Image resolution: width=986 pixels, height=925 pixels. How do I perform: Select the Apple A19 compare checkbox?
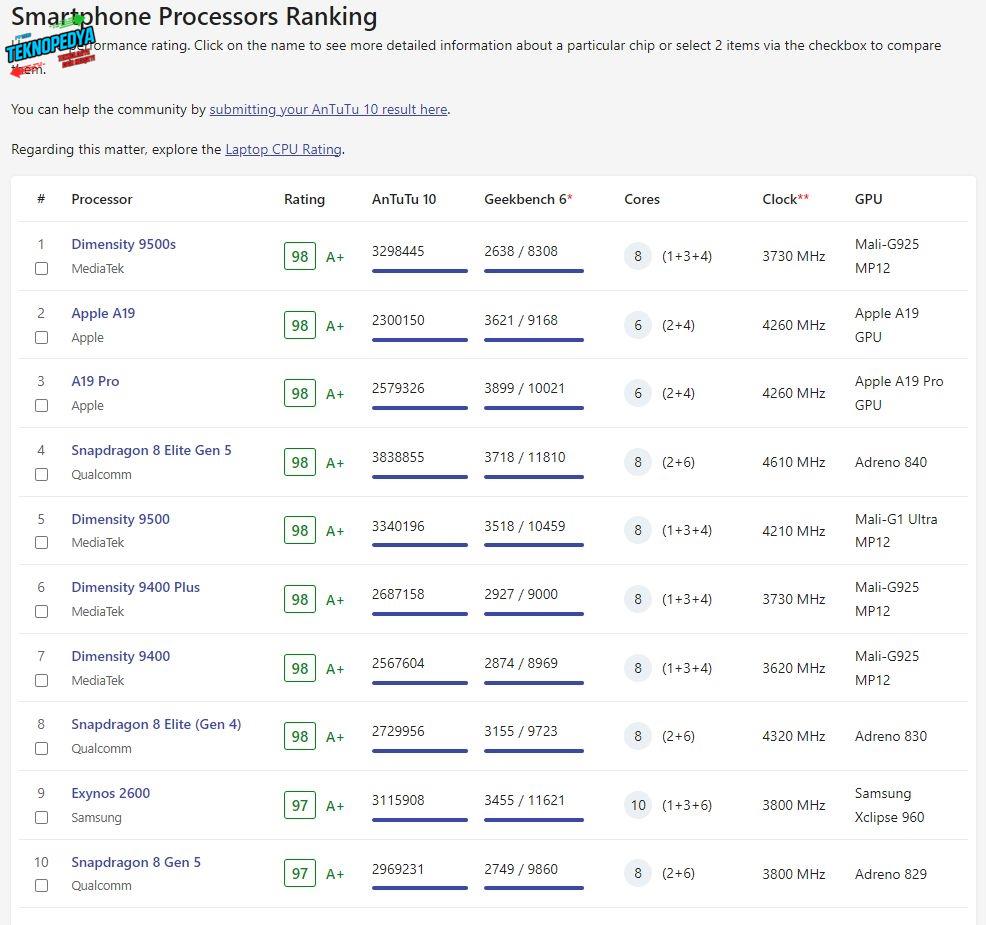(x=41, y=338)
